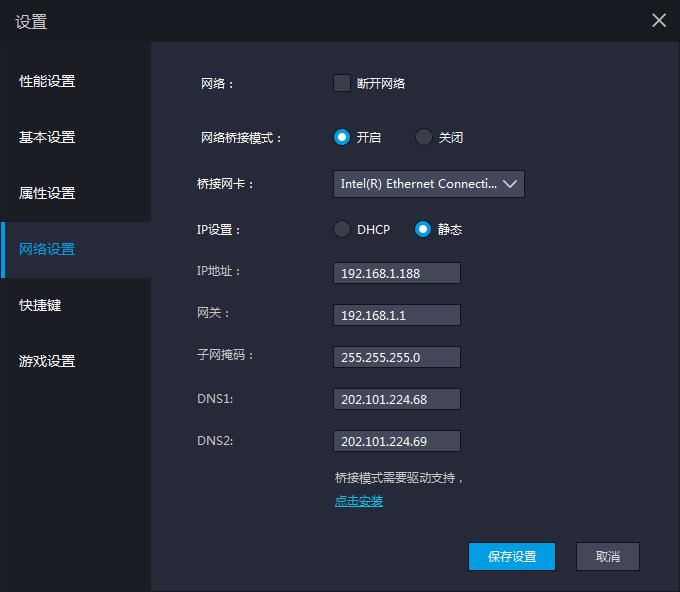Viewport: 680px width, 592px height.
Task: Switch to 基本设置 tab
Action: click(75, 137)
